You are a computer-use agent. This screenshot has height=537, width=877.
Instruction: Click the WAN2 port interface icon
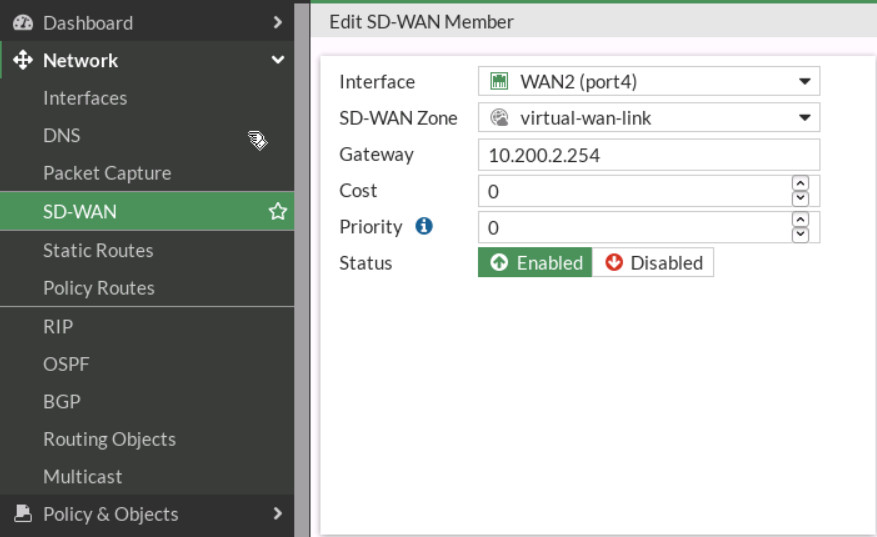coord(499,81)
